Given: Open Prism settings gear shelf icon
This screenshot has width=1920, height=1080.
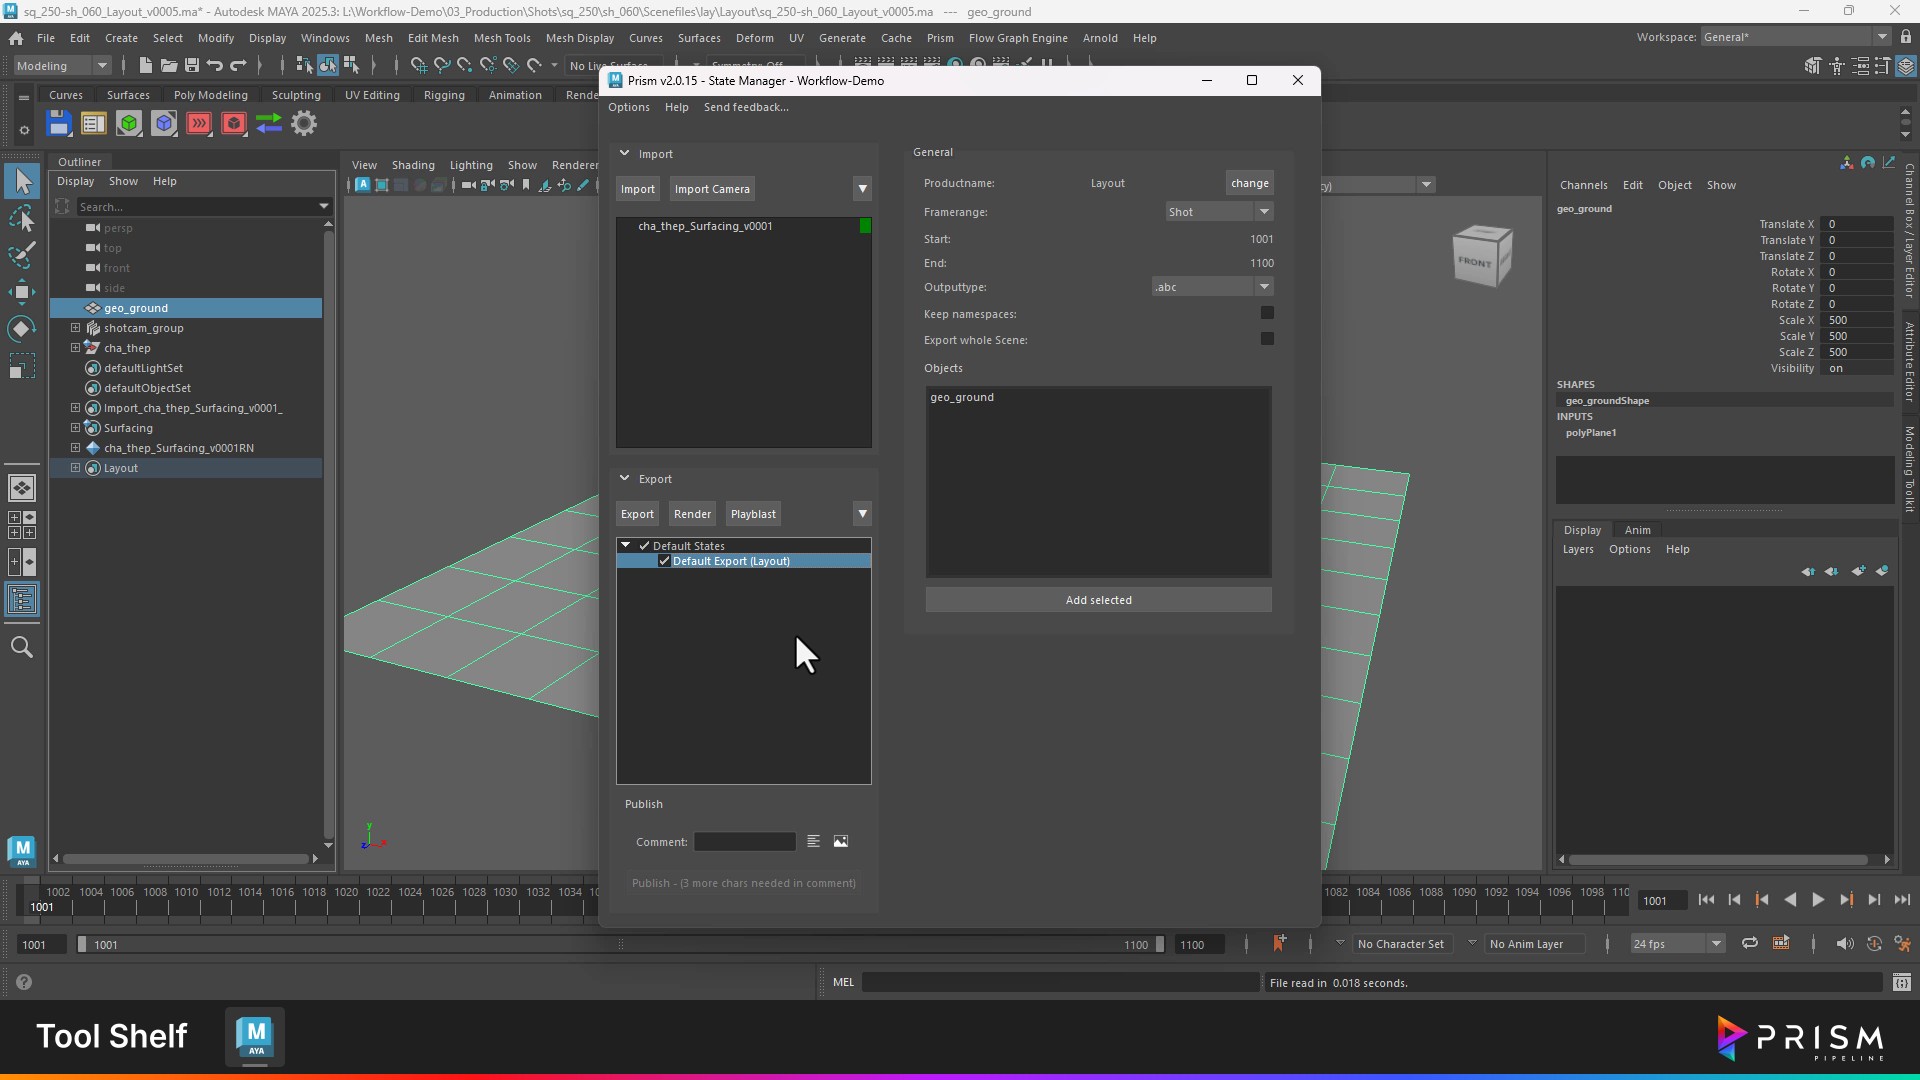Looking at the screenshot, I should pyautogui.click(x=304, y=124).
